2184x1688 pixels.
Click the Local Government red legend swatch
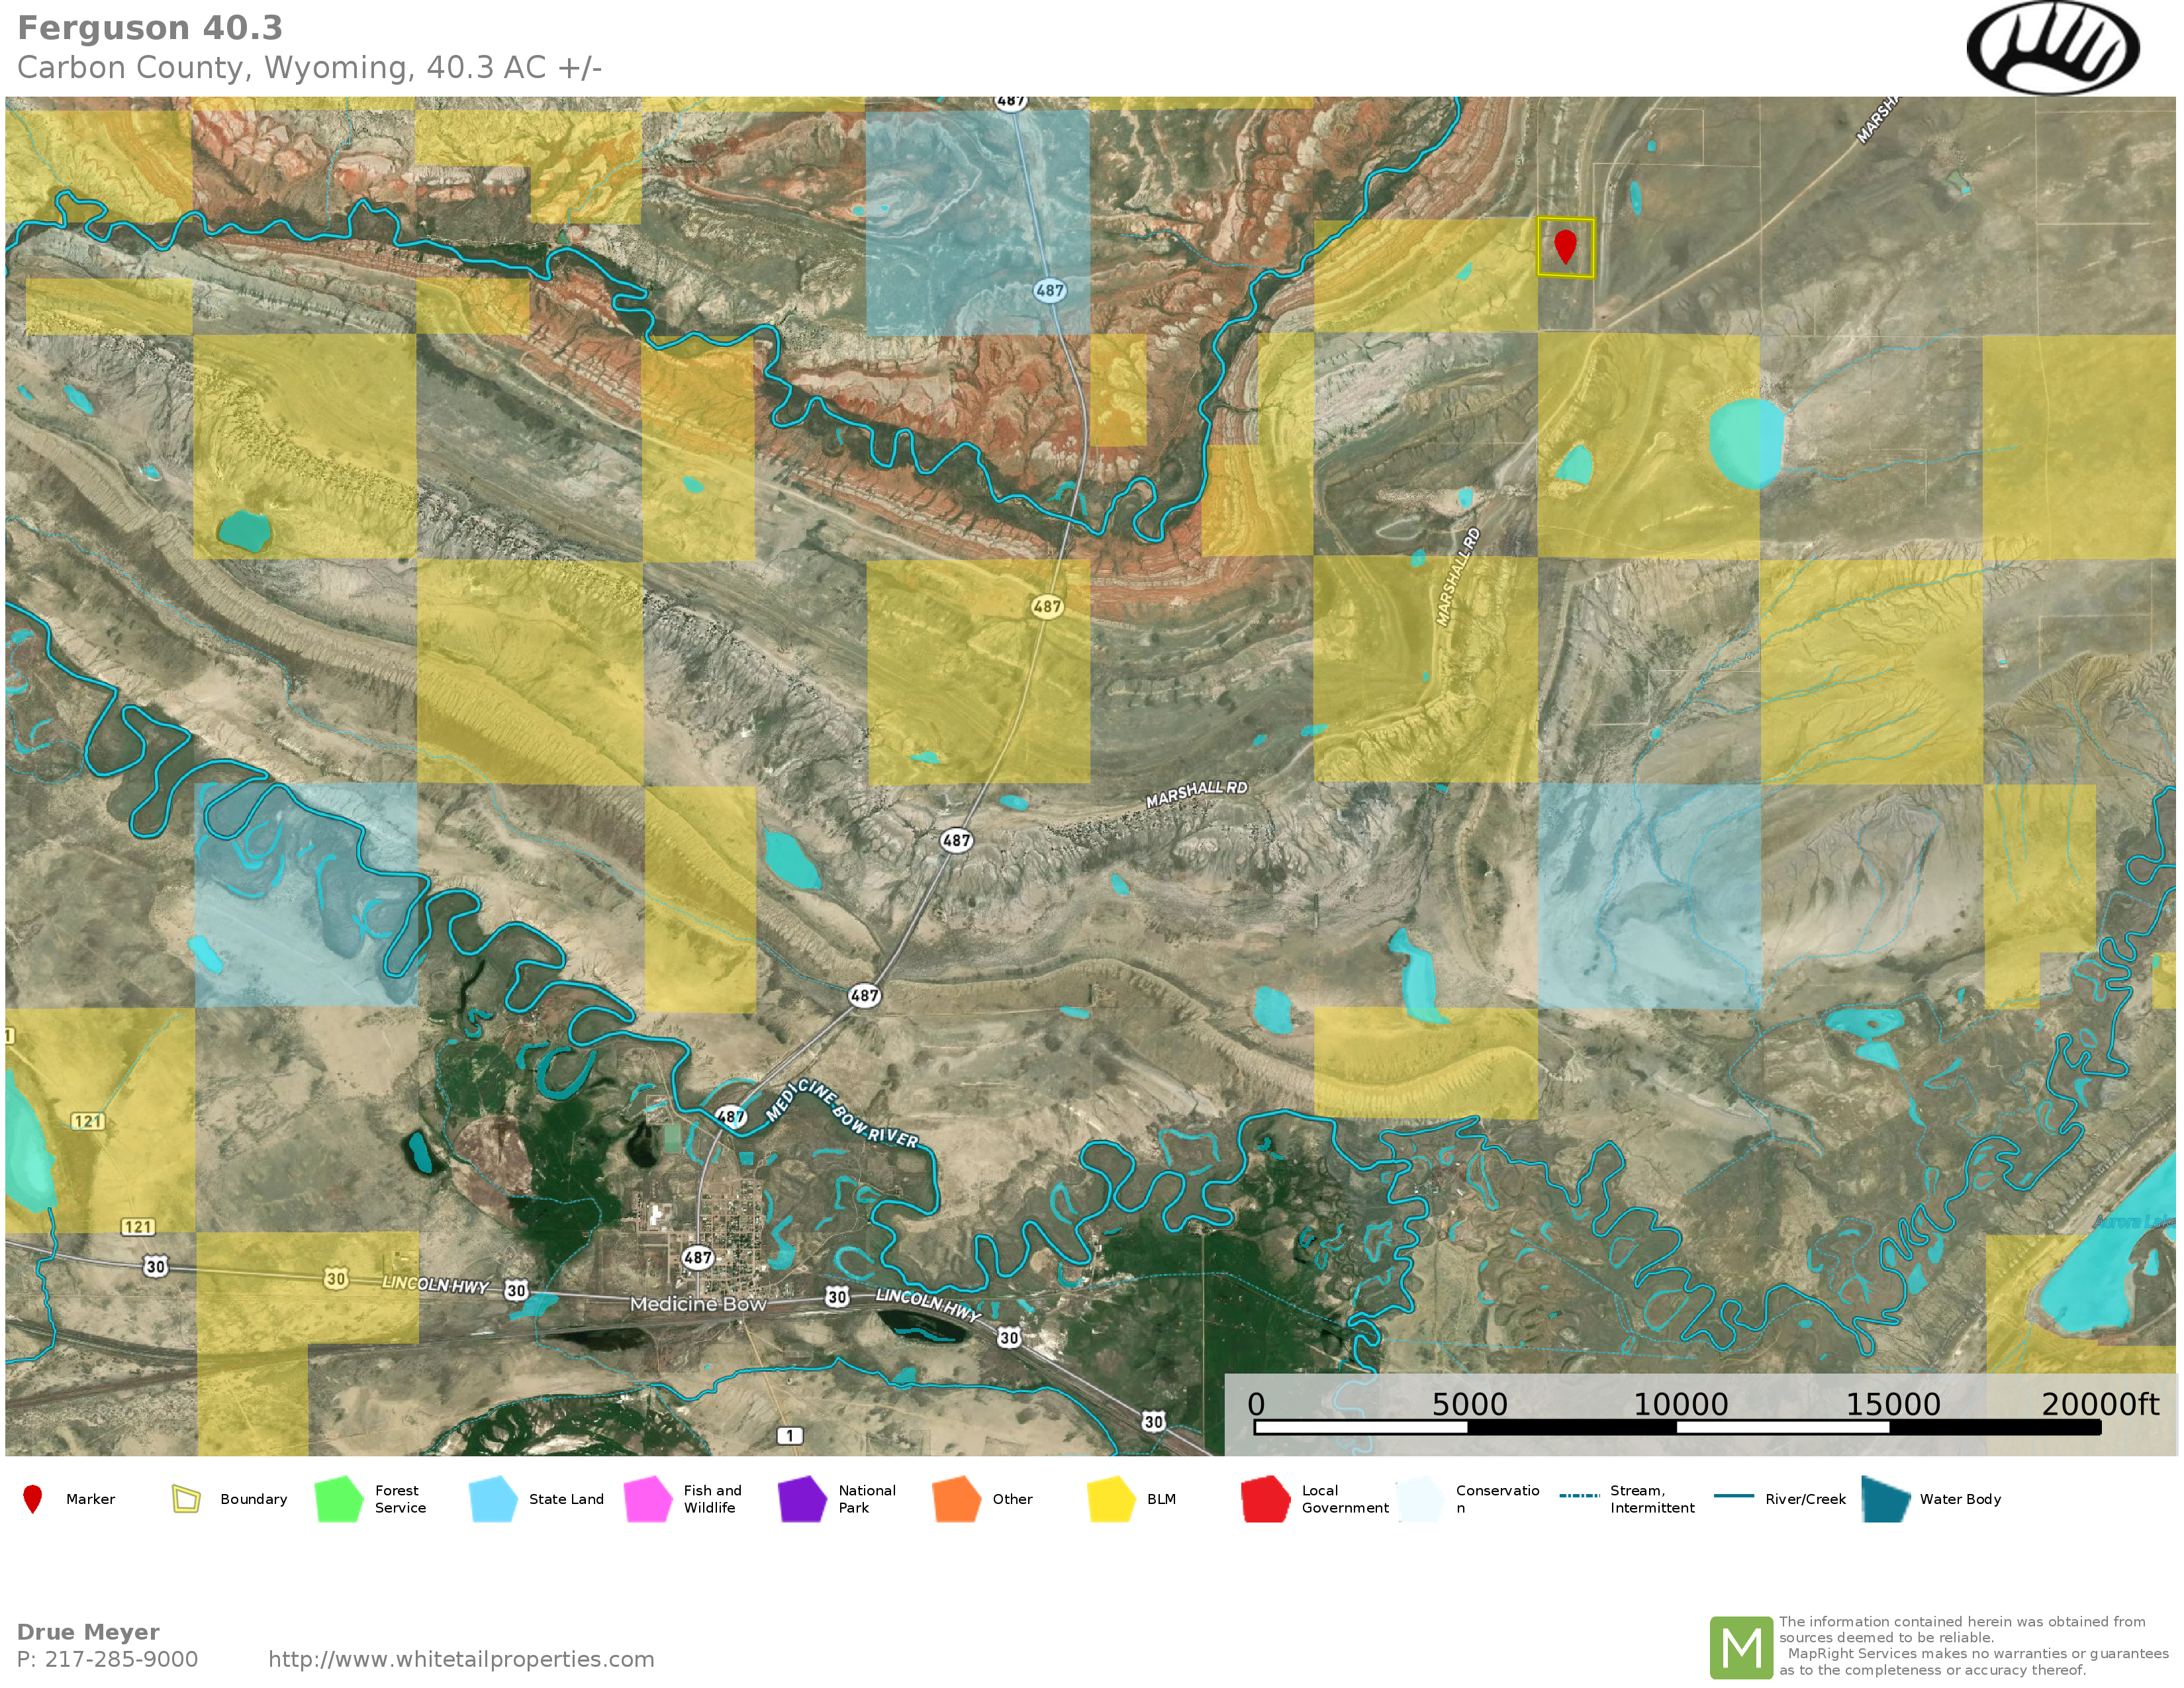click(1265, 1499)
